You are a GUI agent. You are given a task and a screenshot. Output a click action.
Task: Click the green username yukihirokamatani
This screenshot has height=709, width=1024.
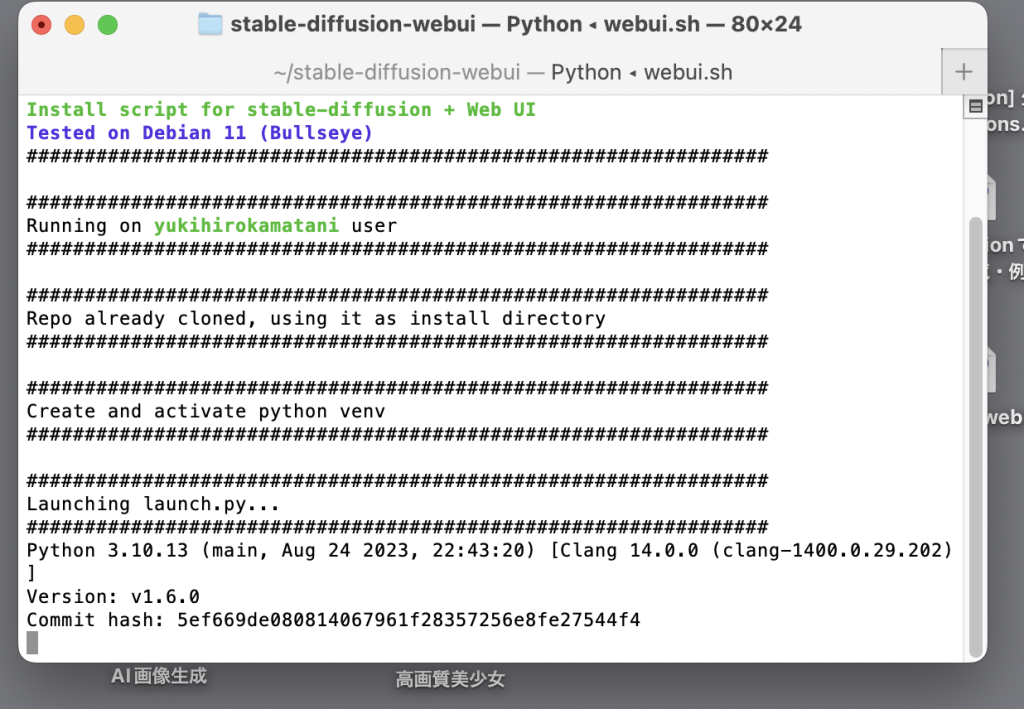(x=245, y=226)
